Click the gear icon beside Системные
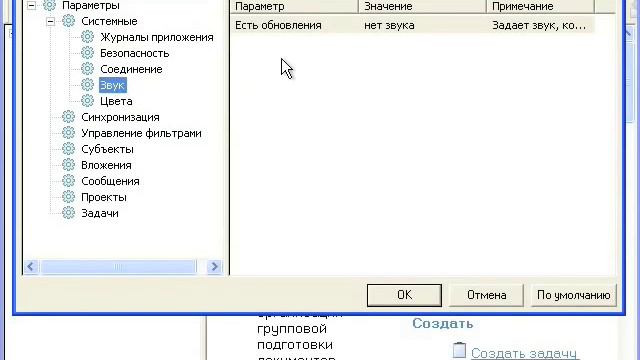Viewport: 640px width, 360px height. click(x=68, y=21)
